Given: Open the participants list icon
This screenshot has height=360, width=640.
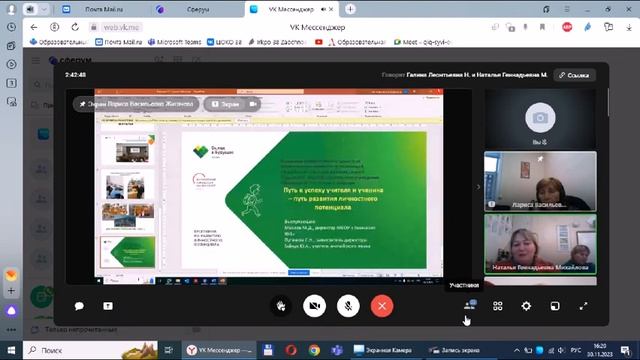Looking at the screenshot, I should [470, 305].
